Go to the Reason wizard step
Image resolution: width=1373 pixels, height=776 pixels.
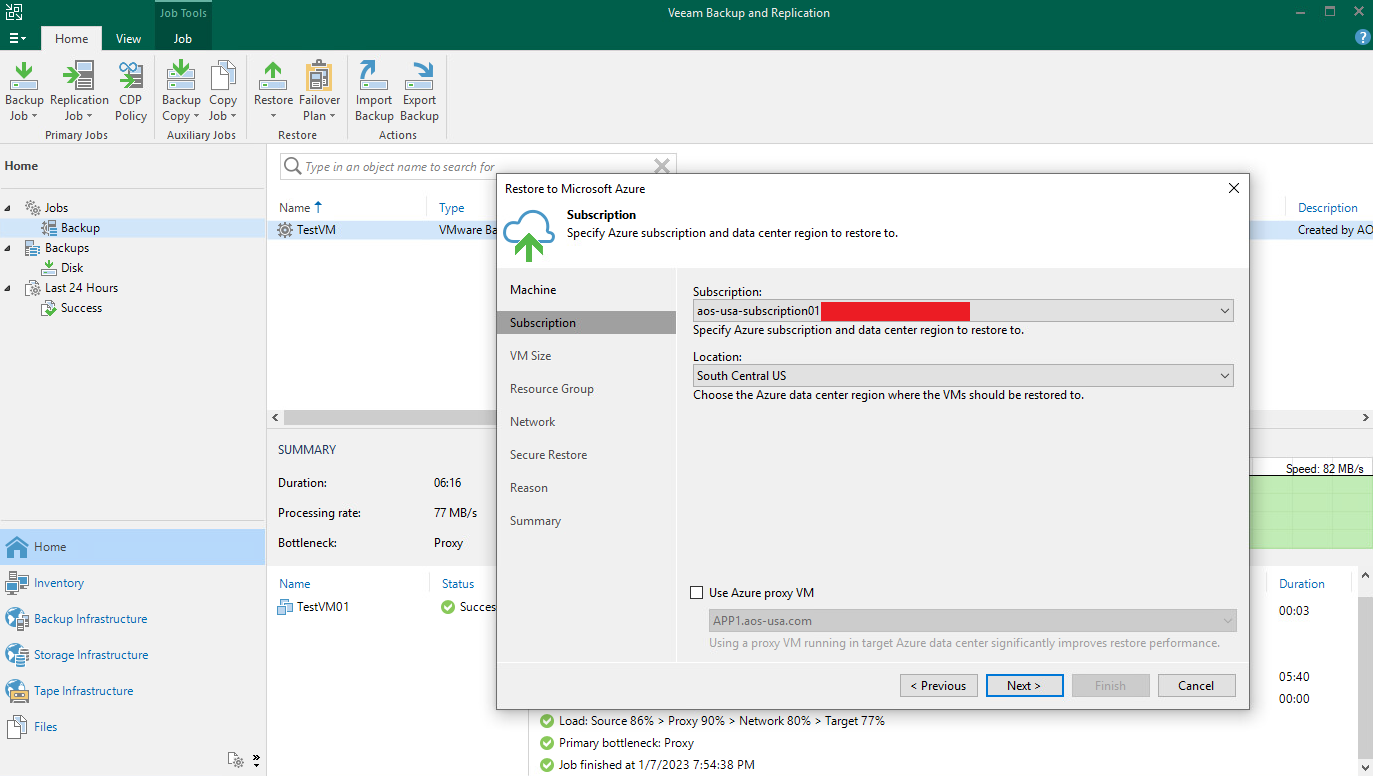(529, 488)
